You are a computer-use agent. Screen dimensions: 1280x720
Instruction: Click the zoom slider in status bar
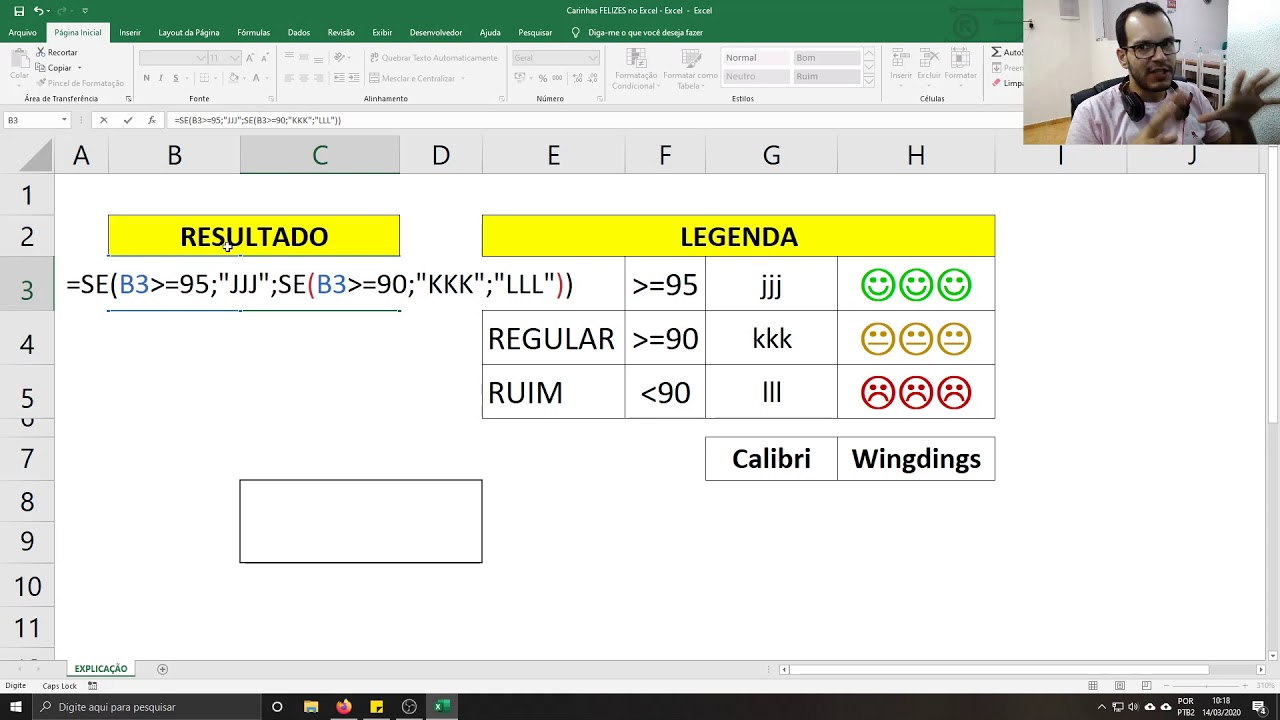(1204, 685)
